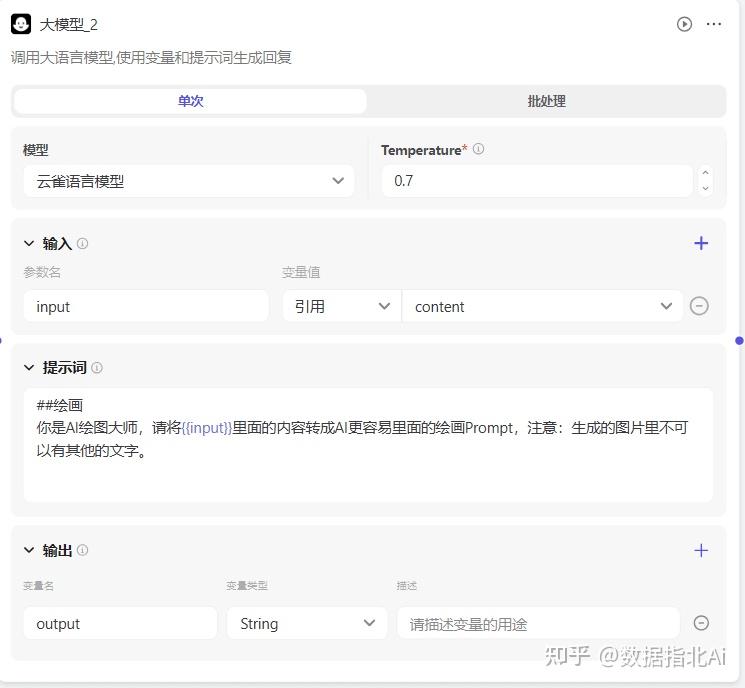Open the content reference dropdown
The width and height of the screenshot is (745, 688).
click(x=542, y=306)
